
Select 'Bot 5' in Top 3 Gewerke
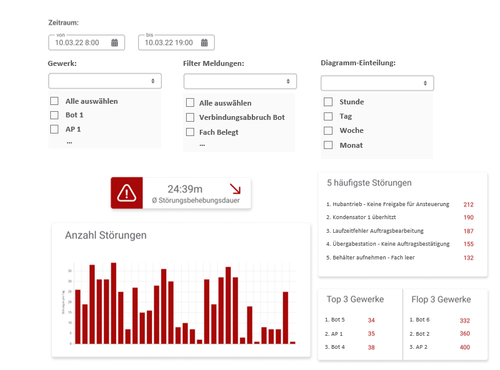coord(335,320)
